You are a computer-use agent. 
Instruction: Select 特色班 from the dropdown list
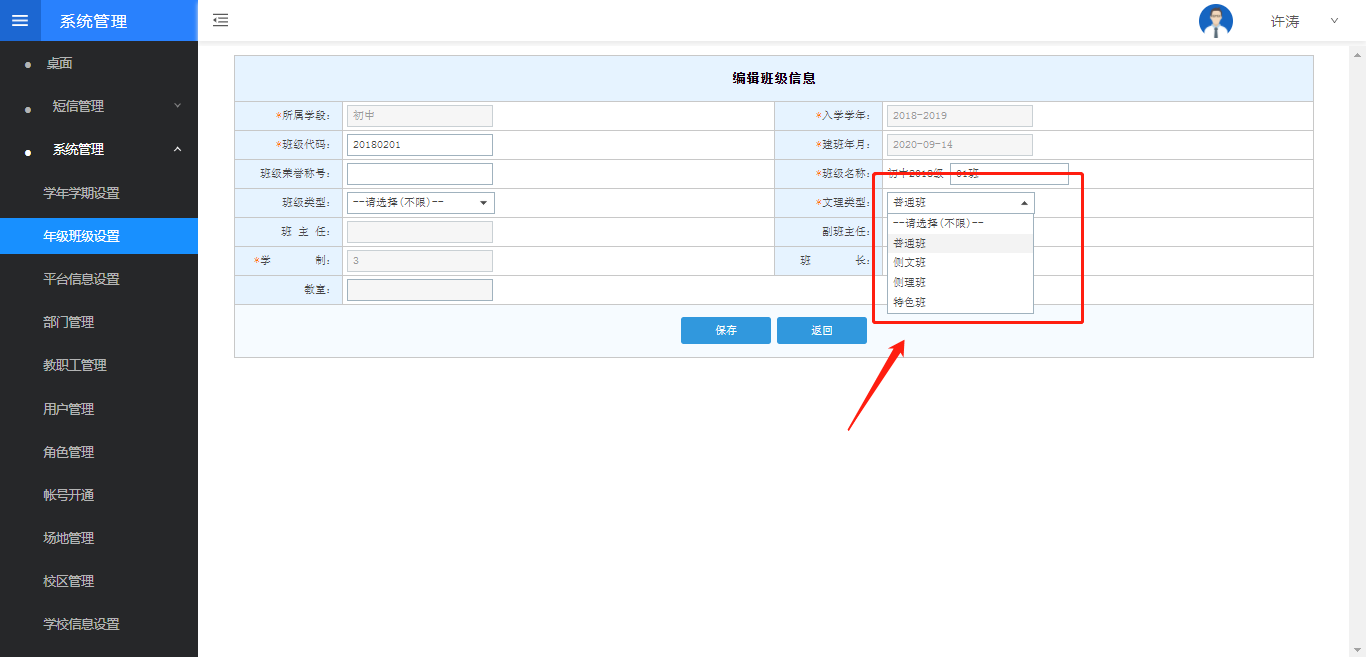coord(910,302)
